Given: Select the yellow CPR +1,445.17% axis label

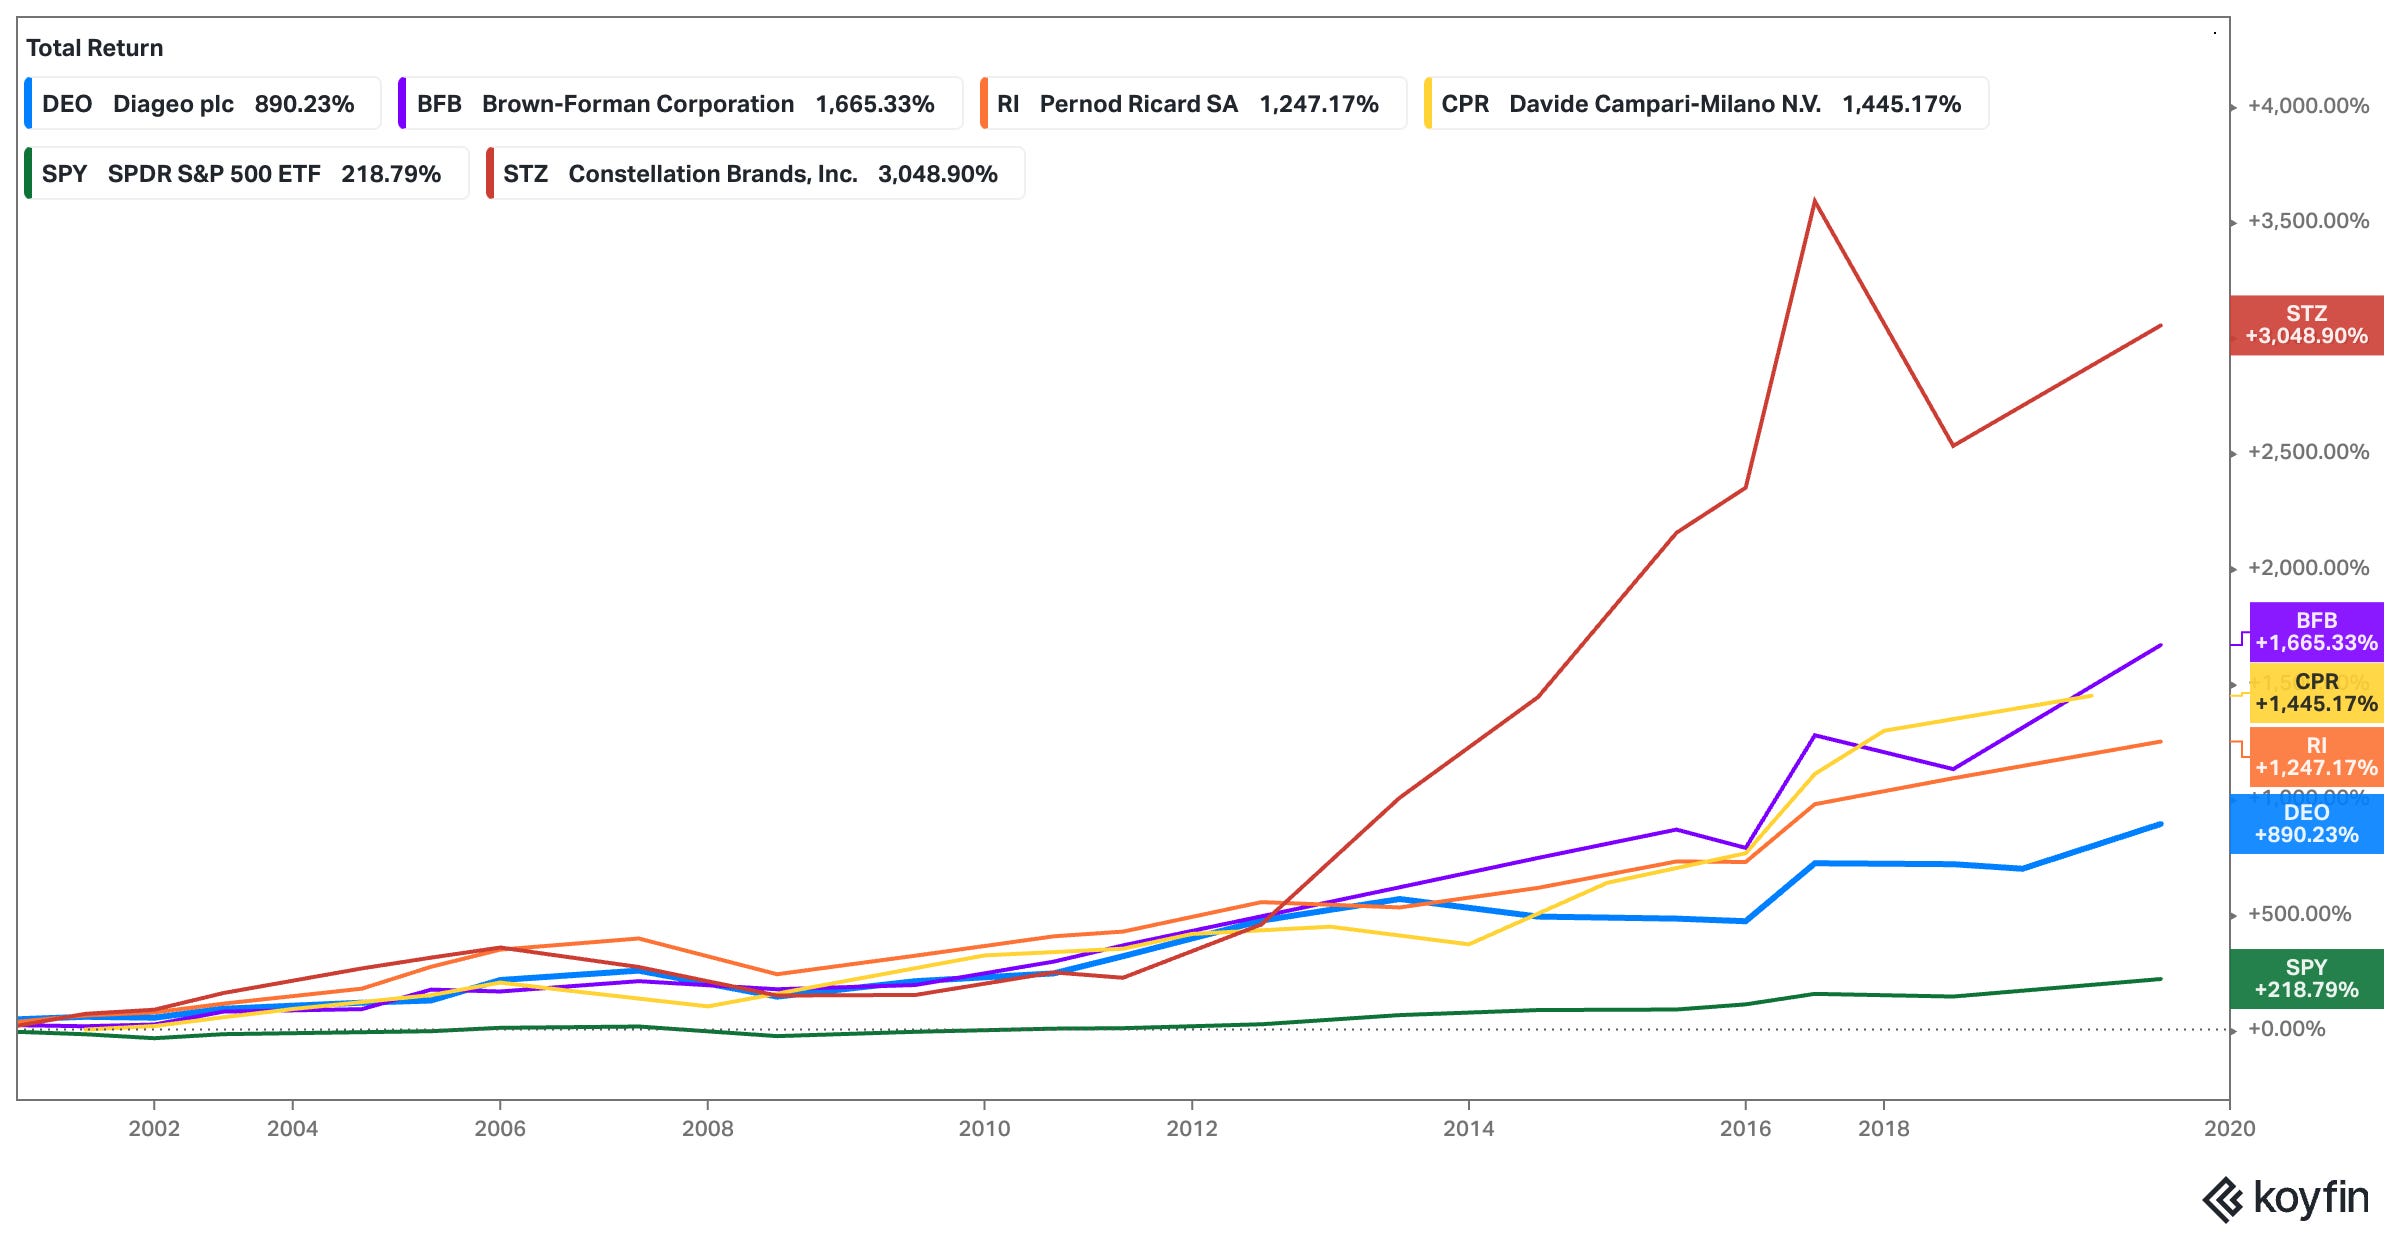Looking at the screenshot, I should [x=2316, y=693].
